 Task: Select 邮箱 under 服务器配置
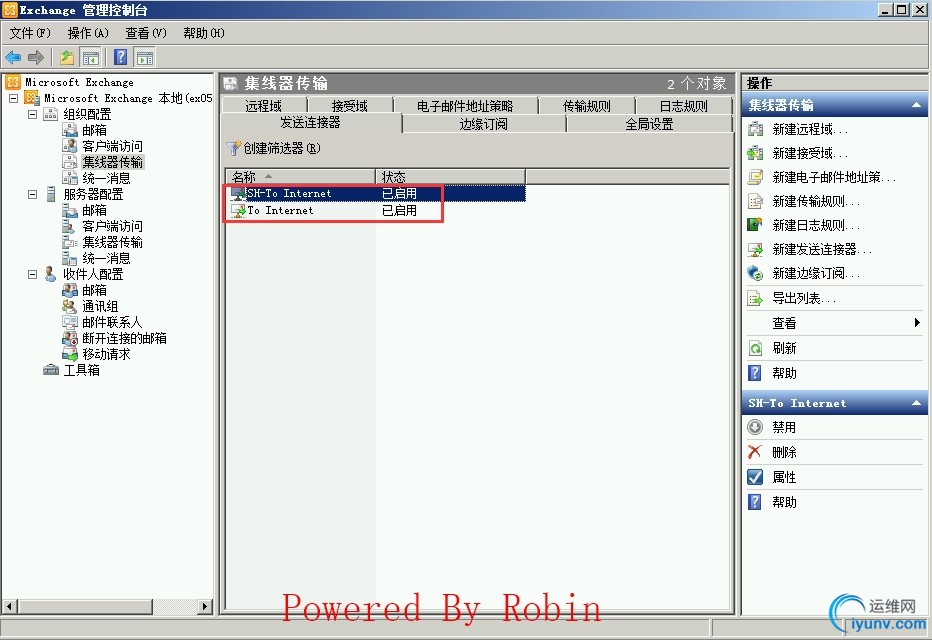(95, 210)
